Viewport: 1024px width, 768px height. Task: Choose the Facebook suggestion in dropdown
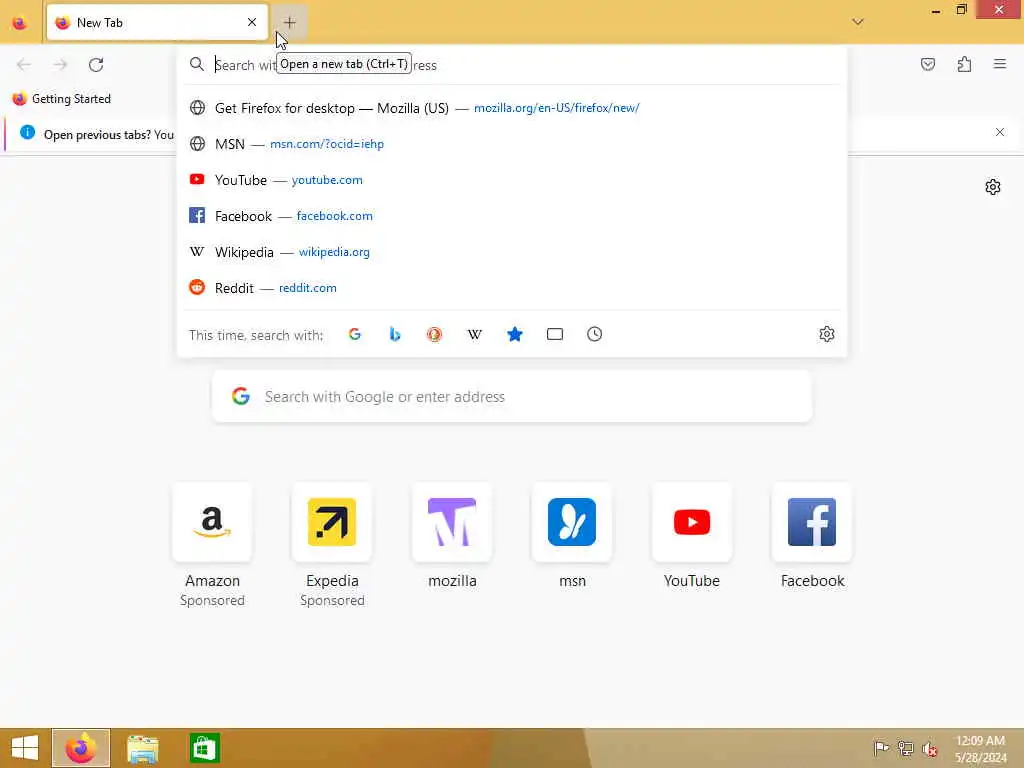512,216
